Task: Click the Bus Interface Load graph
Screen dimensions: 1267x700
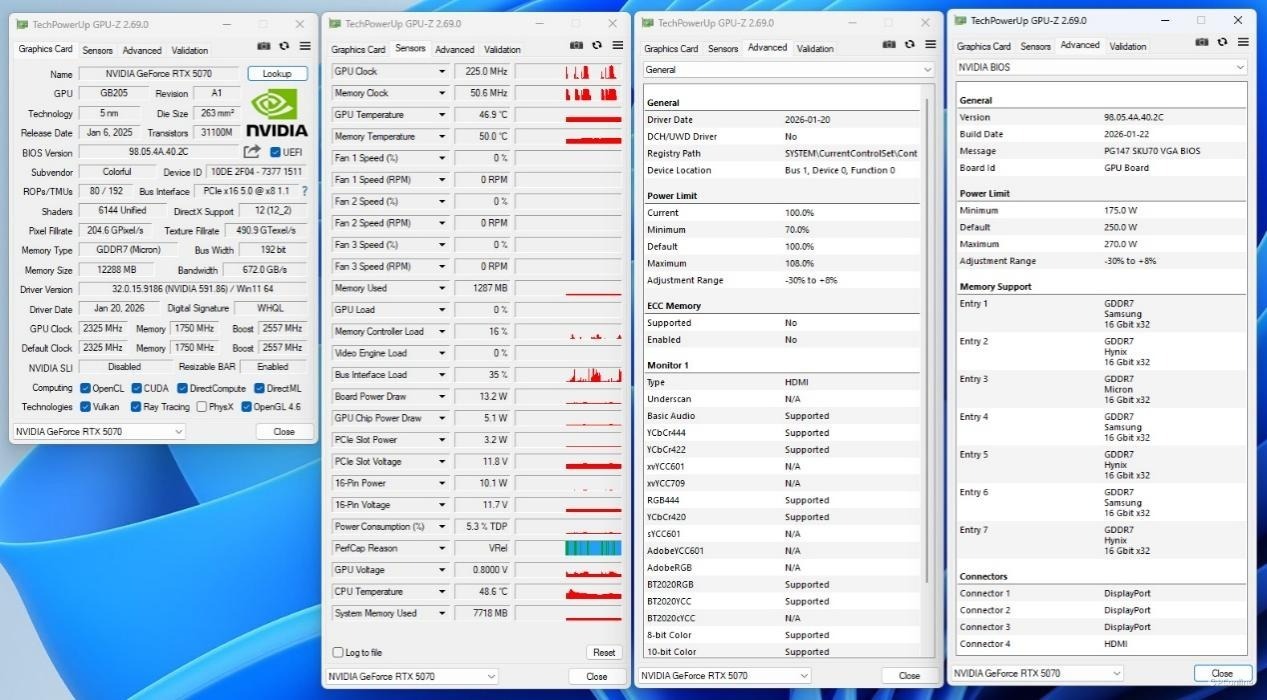Action: pyautogui.click(x=568, y=375)
